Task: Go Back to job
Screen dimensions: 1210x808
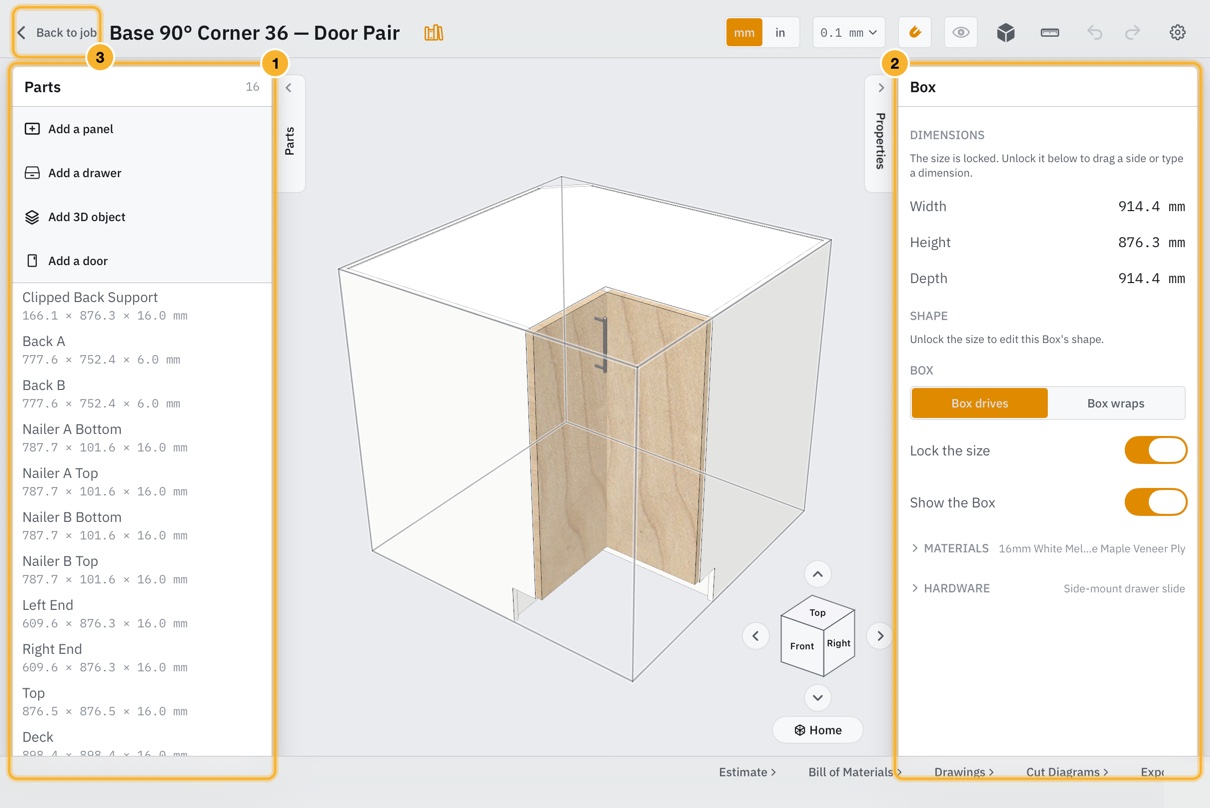Action: click(x=57, y=33)
